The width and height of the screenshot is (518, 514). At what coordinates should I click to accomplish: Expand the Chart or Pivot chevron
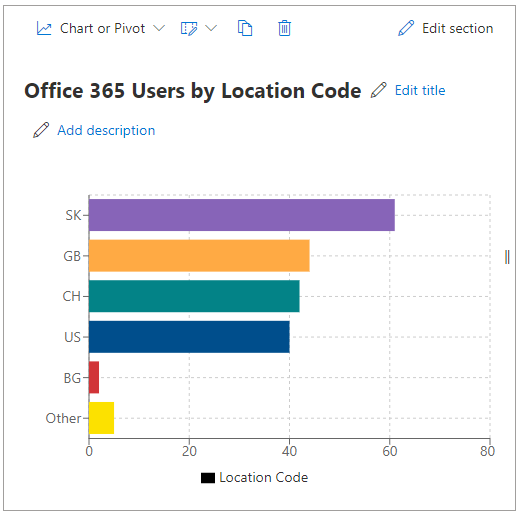[159, 28]
